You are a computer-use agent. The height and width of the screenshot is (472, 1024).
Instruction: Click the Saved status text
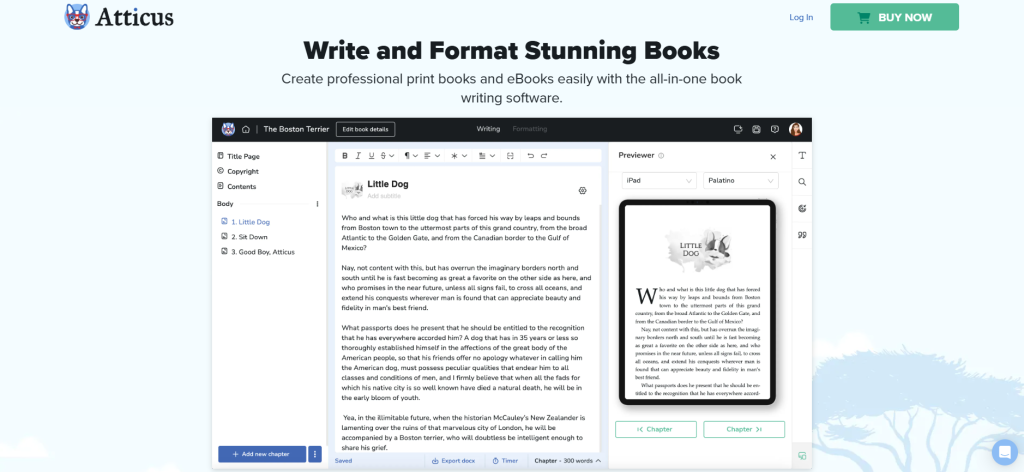tap(344, 461)
